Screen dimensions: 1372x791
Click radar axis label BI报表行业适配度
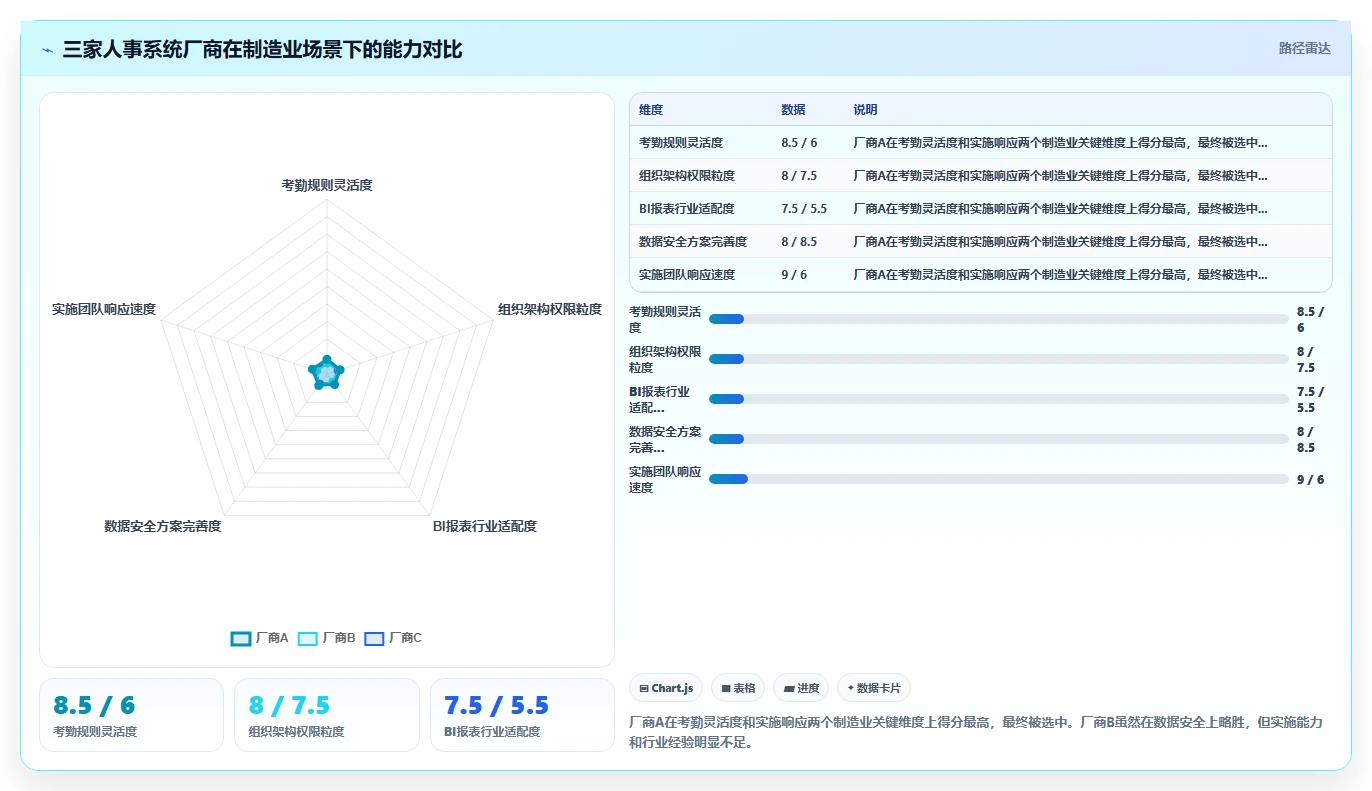485,526
